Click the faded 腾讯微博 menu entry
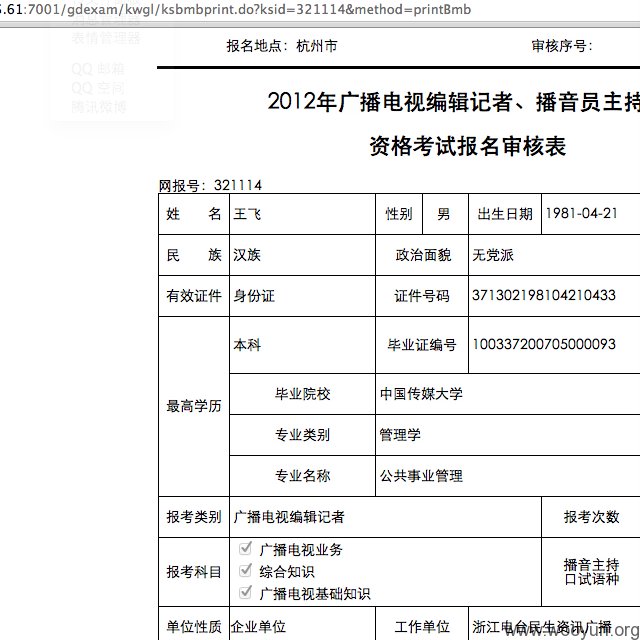Screen dimensions: 640x640 pos(99,107)
